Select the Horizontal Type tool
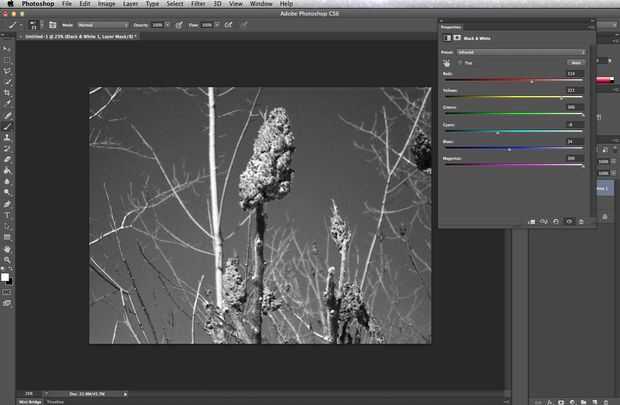Screen dimensions: 620x405 [7, 216]
